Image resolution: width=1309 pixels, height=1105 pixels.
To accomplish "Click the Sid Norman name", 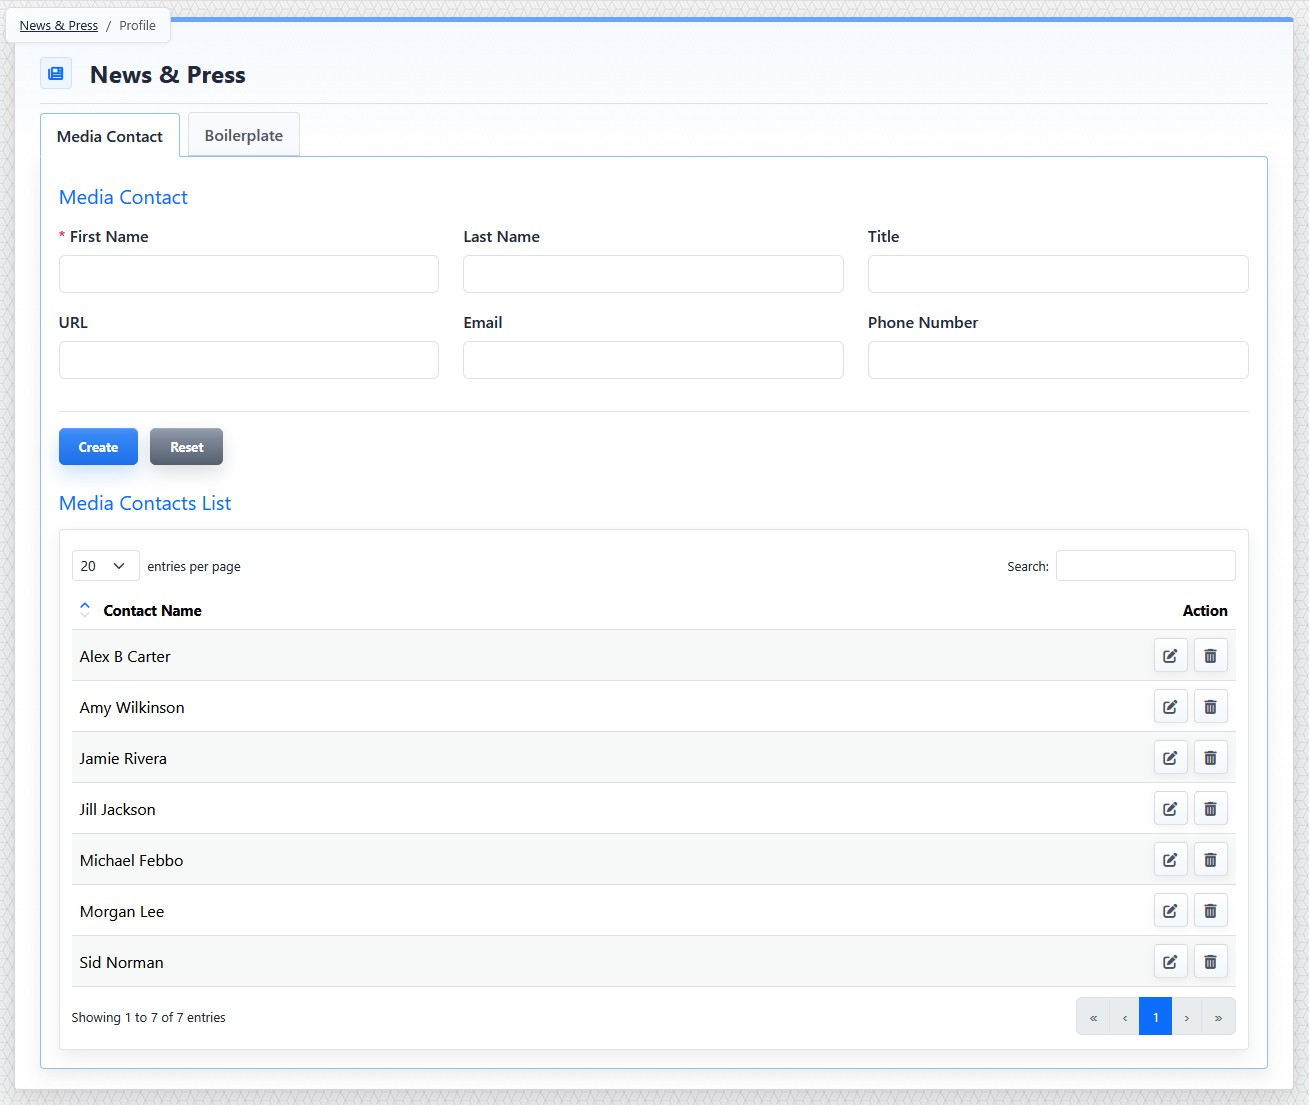I will (121, 962).
